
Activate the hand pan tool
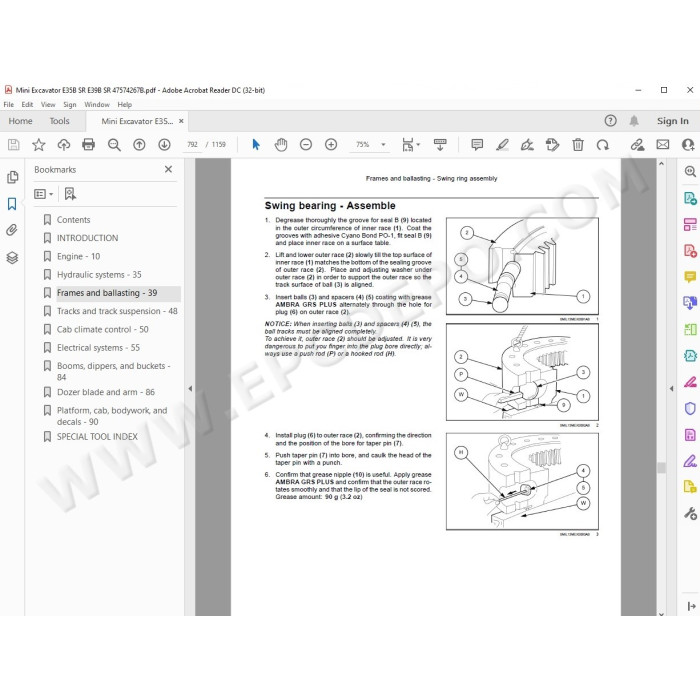click(x=281, y=145)
